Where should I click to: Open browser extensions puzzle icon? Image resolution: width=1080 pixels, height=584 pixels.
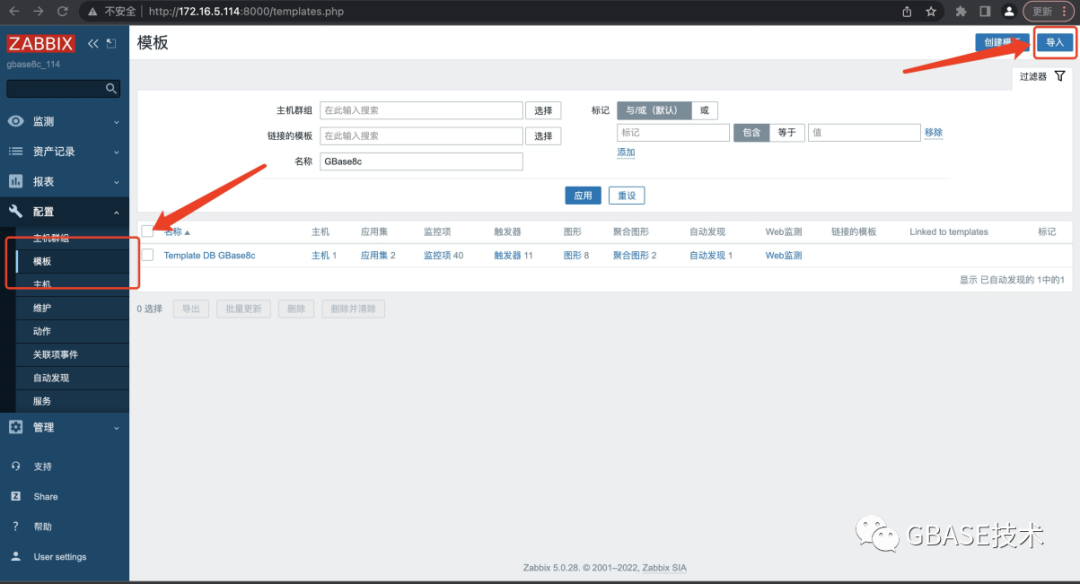point(961,11)
